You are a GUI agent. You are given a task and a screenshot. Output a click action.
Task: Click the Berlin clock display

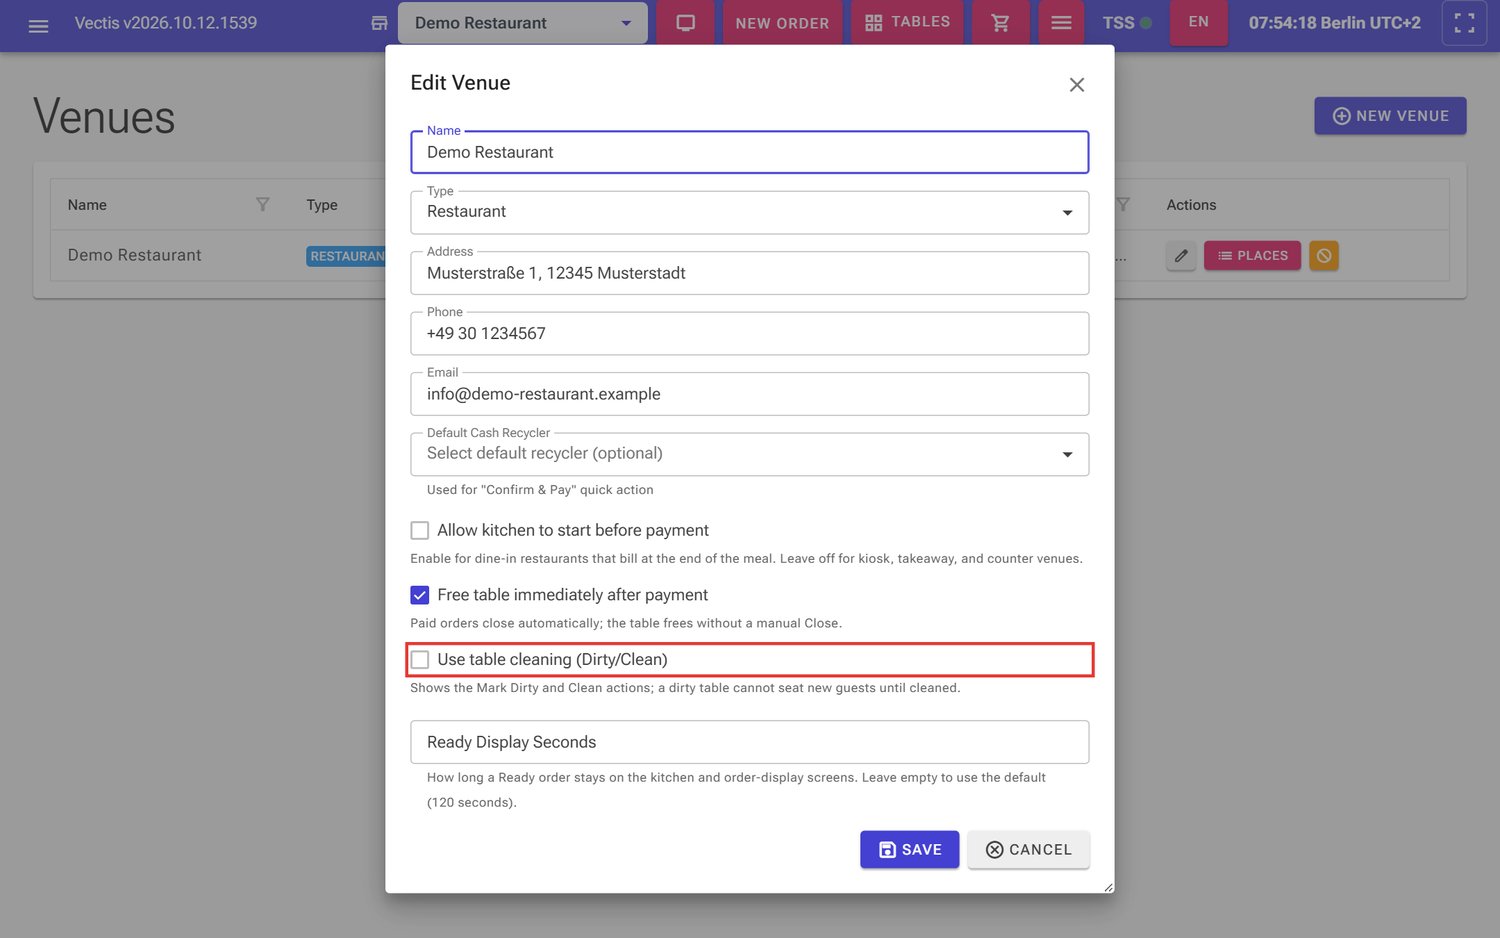1334,23
